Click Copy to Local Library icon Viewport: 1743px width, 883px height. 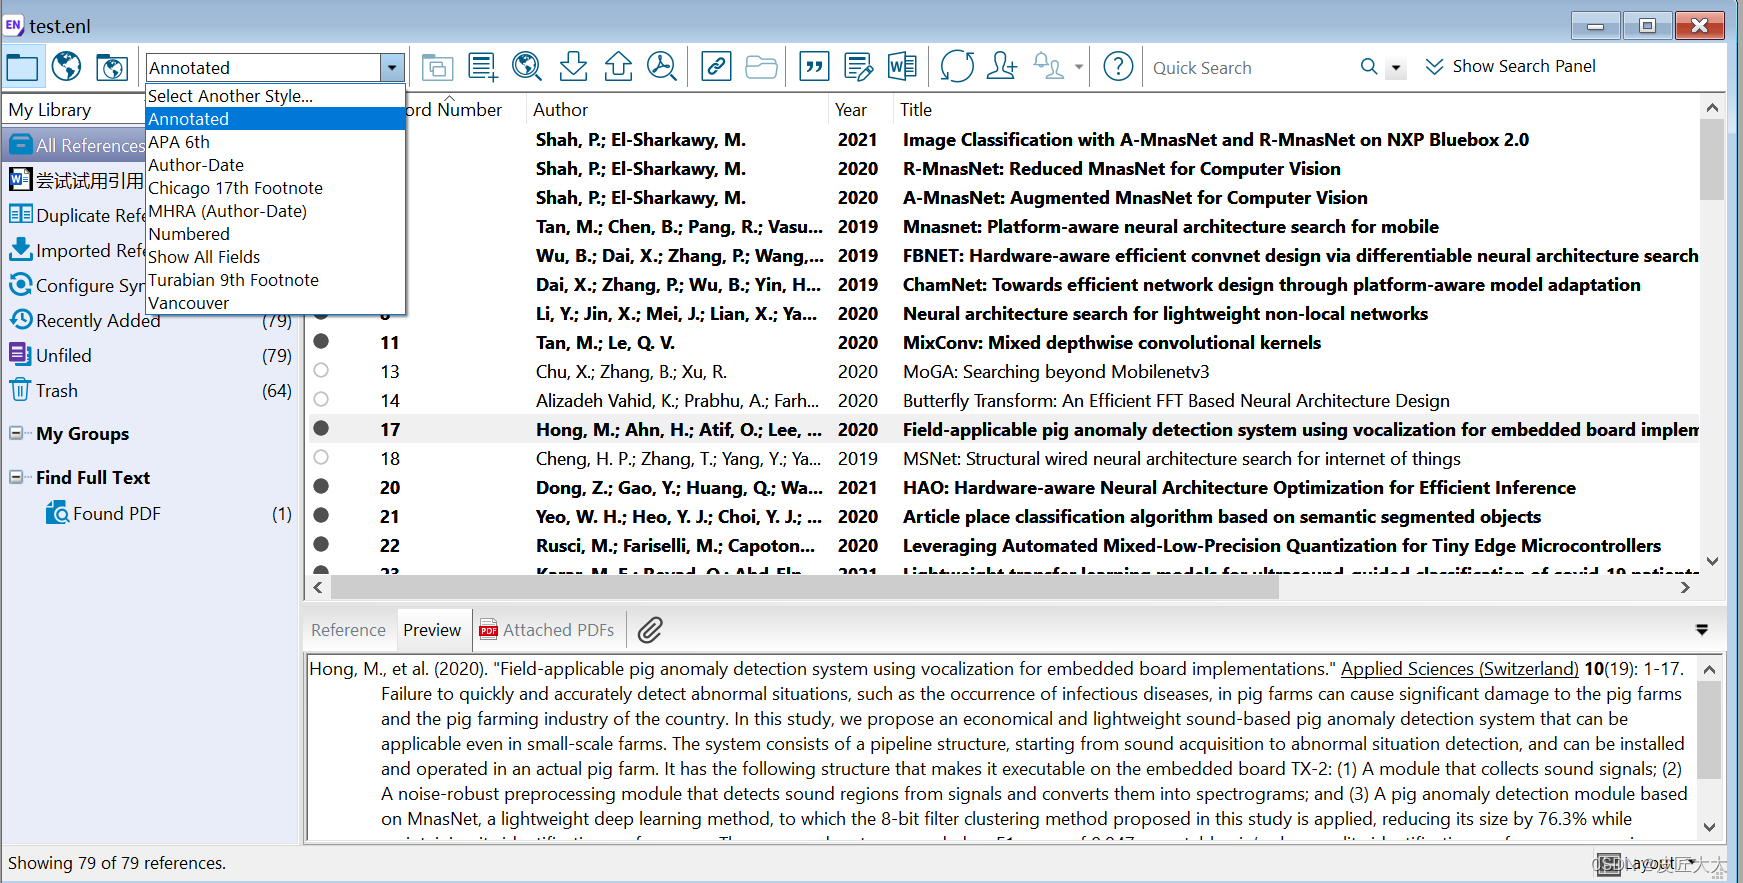point(437,67)
